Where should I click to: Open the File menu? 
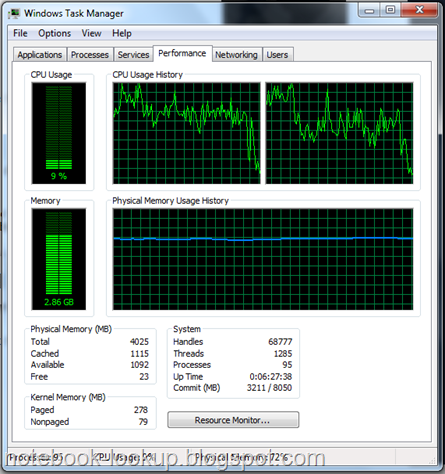pos(20,33)
